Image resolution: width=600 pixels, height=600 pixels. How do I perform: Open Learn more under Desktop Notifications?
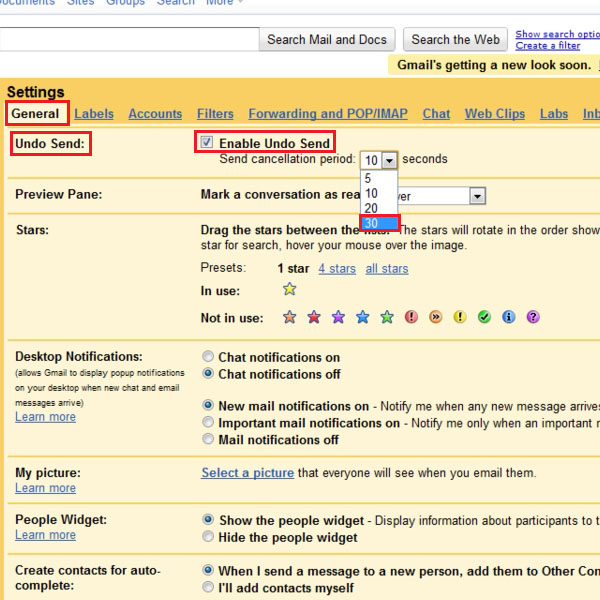45,417
